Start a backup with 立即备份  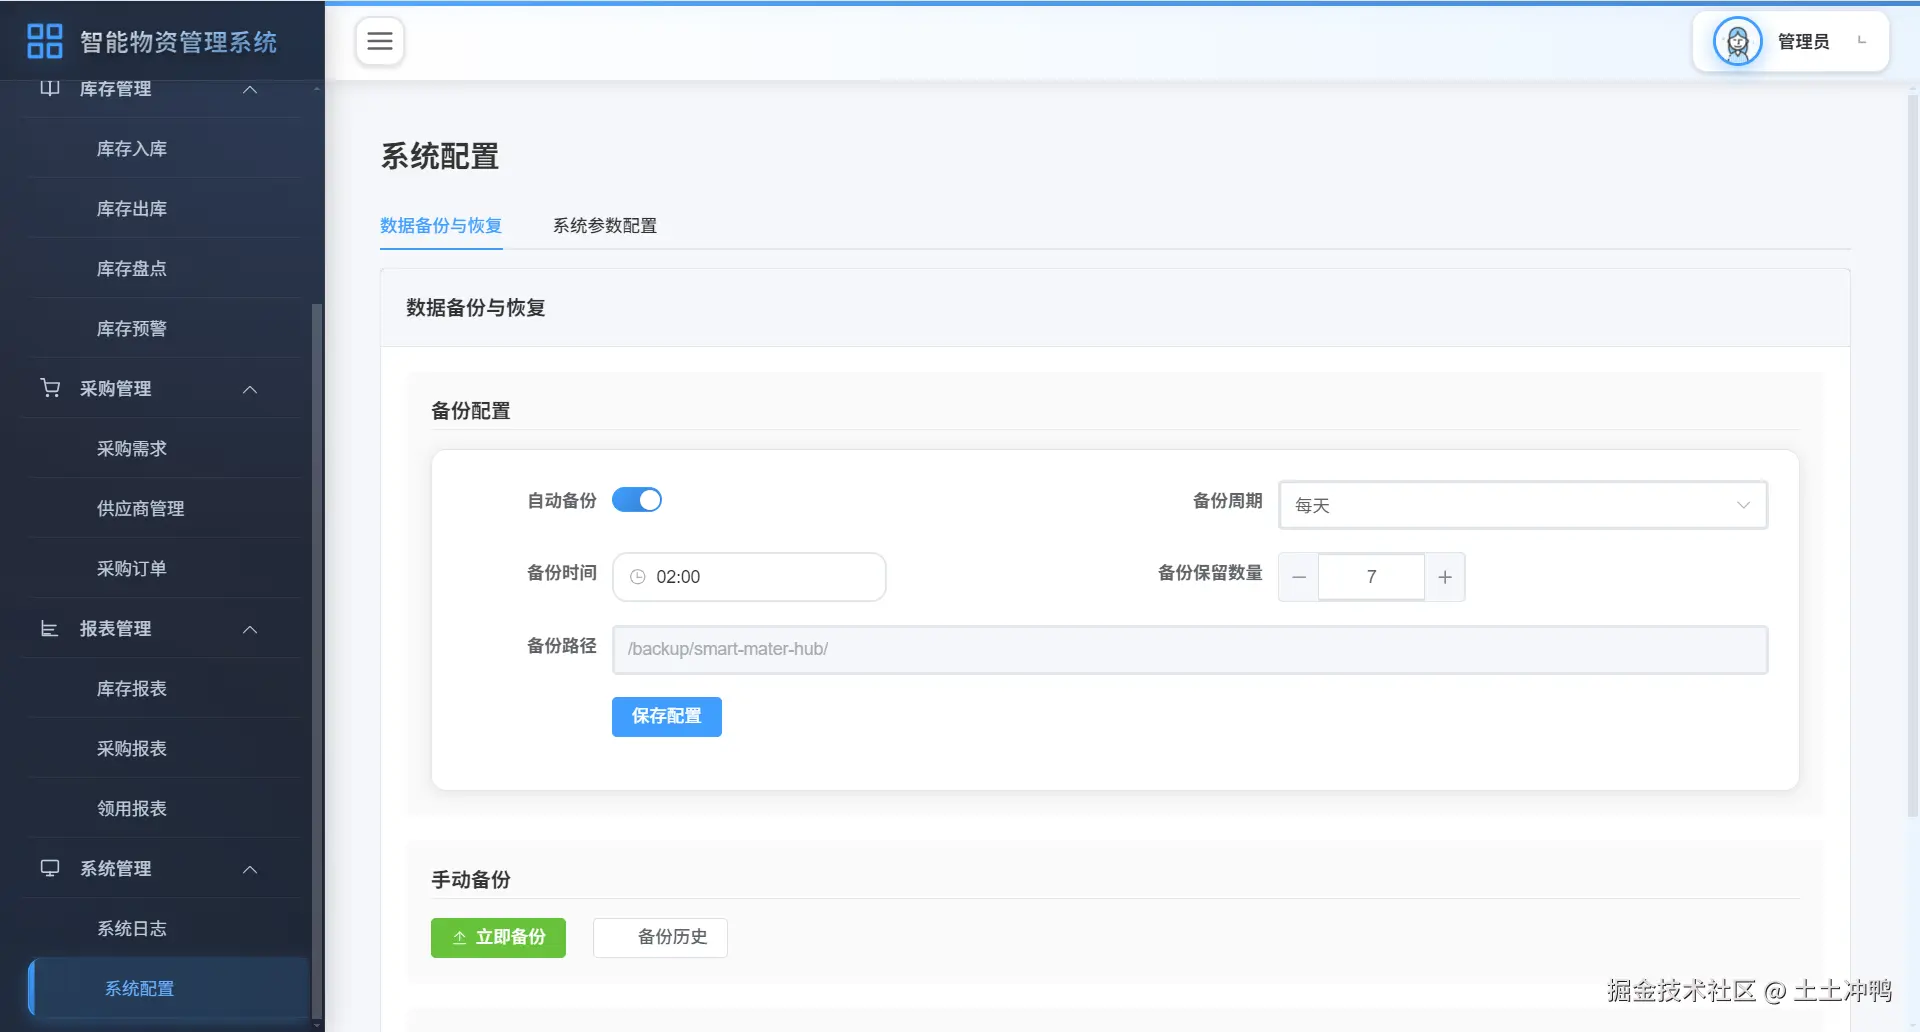[x=498, y=937]
